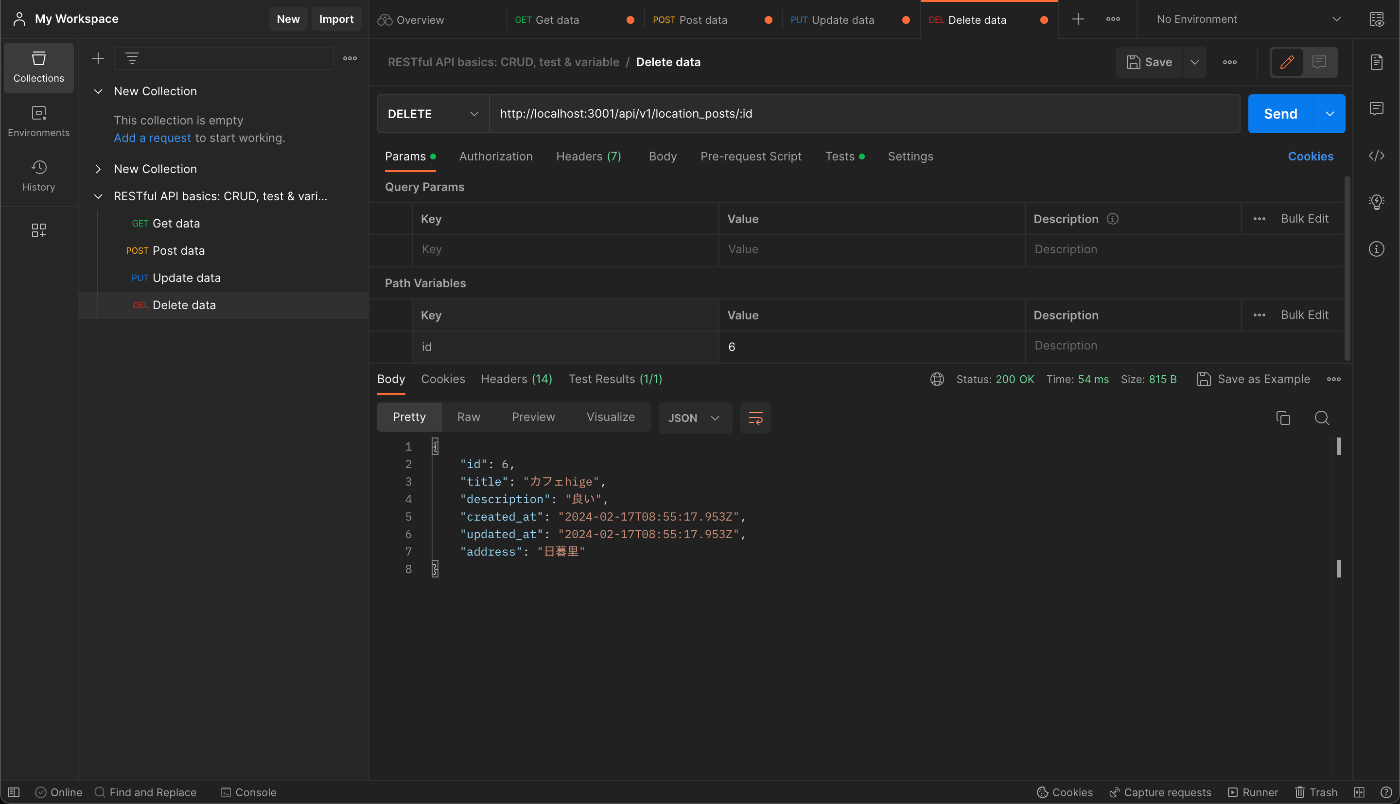Switch to comment mode icon
The width and height of the screenshot is (1400, 804).
[x=1319, y=62]
